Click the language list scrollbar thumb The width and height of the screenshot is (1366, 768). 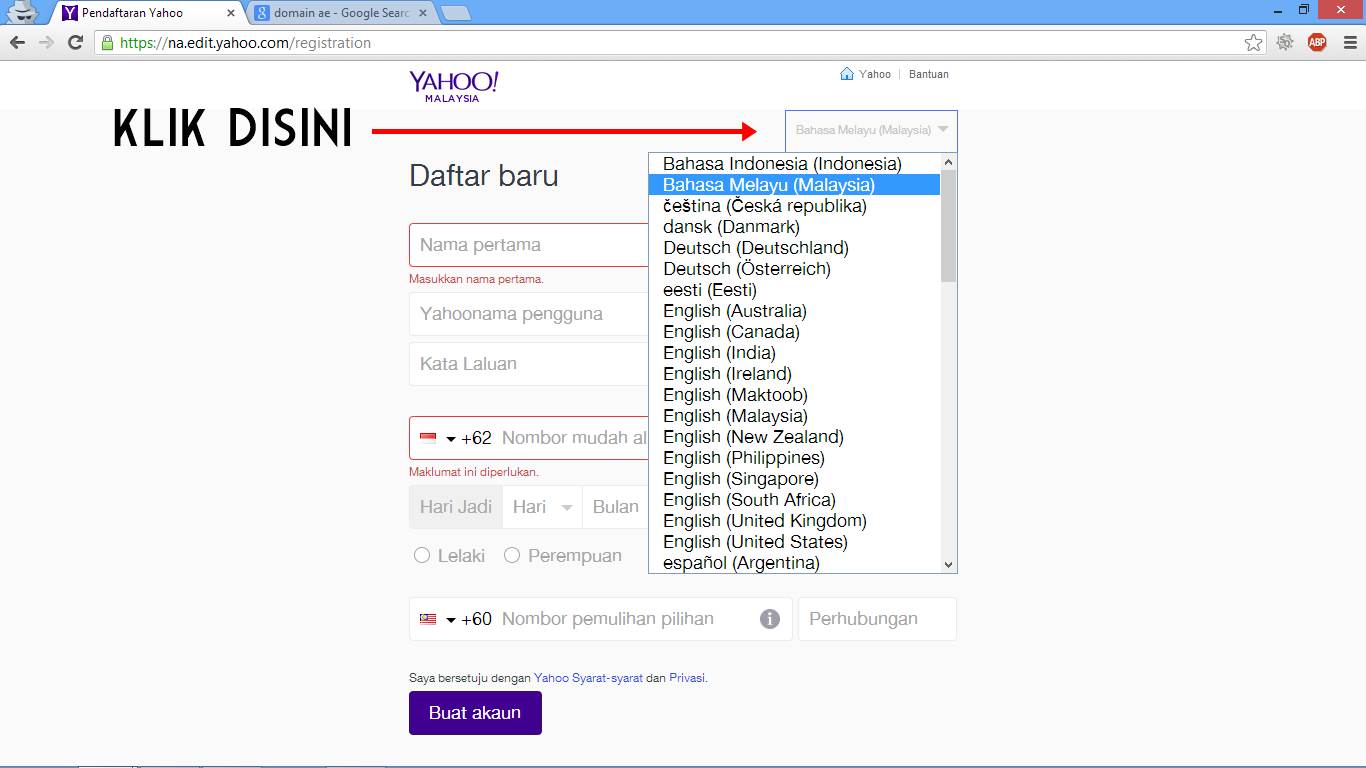(949, 226)
